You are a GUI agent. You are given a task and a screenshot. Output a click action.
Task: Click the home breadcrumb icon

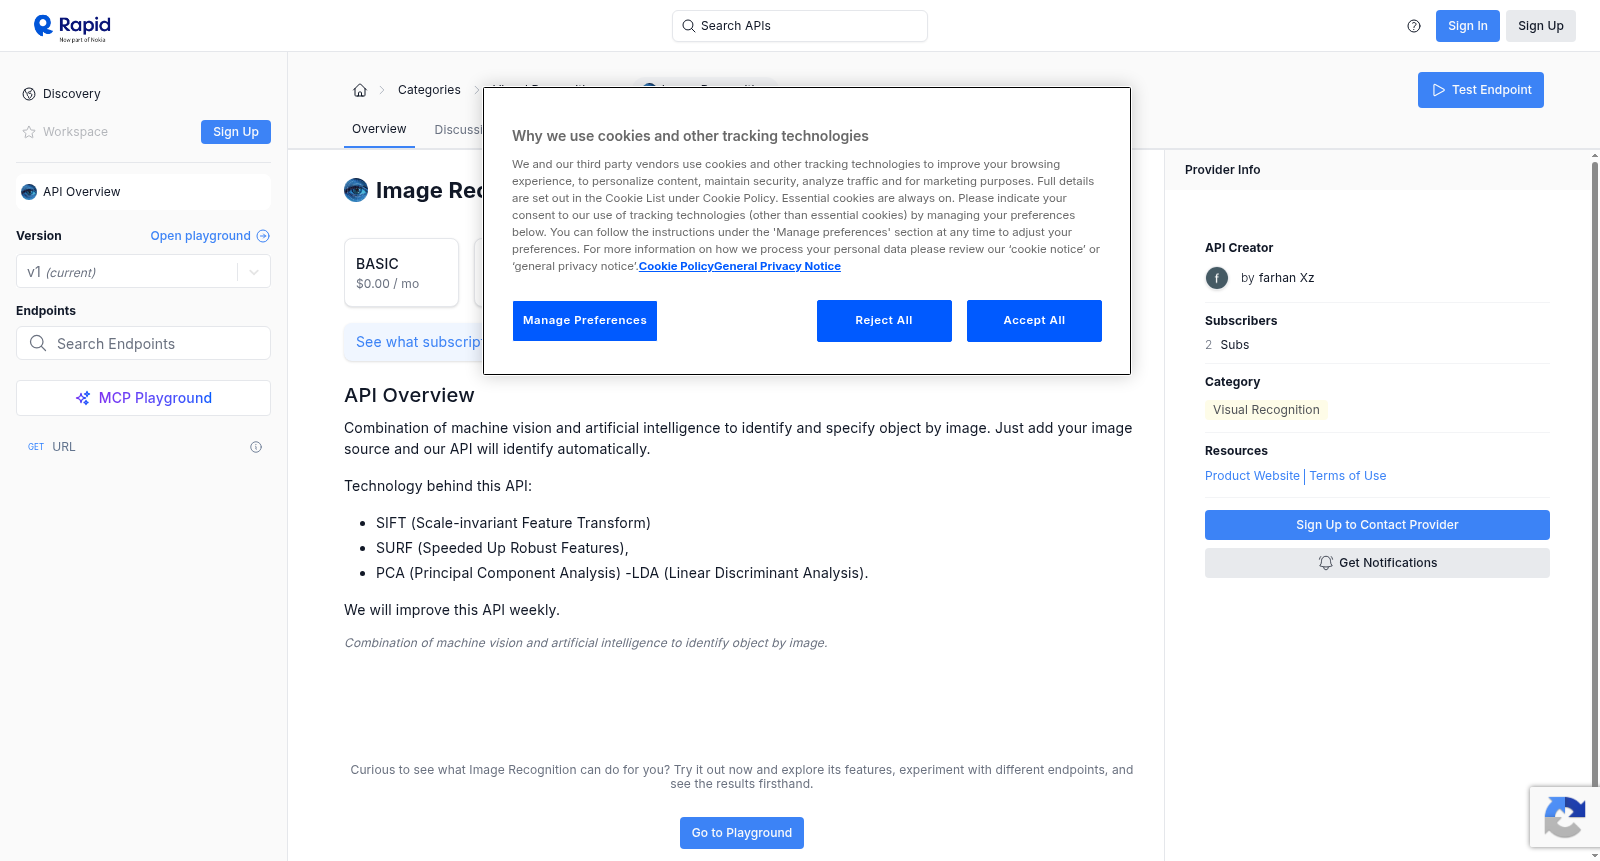coord(360,90)
